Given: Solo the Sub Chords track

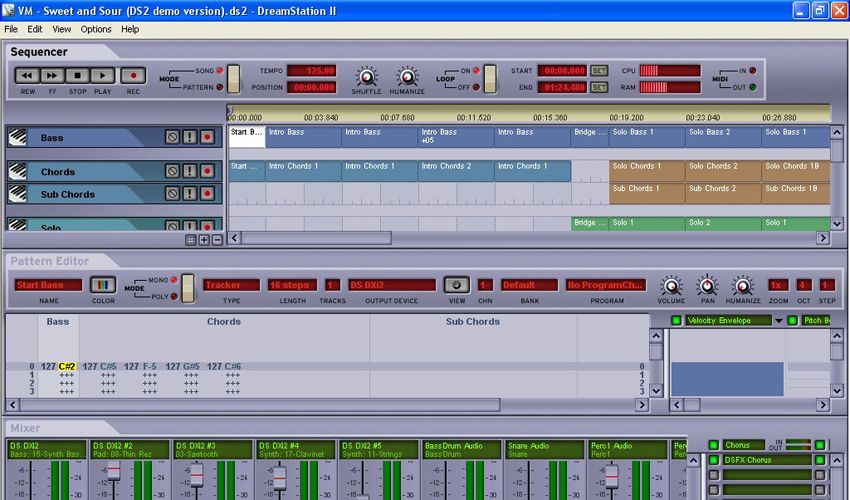Looking at the screenshot, I should point(190,193).
